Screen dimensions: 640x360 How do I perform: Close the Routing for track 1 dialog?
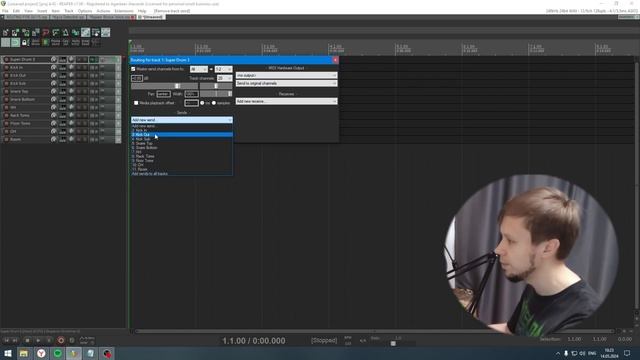pos(335,60)
